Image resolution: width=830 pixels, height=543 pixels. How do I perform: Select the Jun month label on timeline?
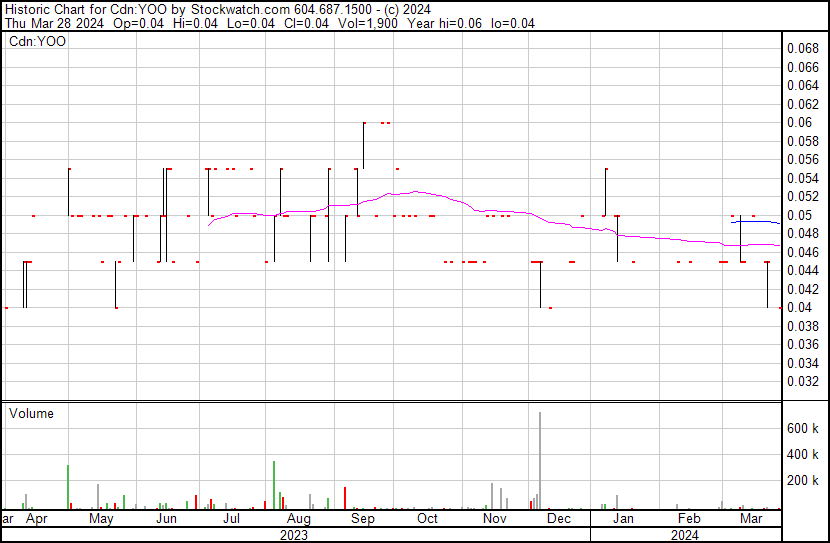[x=166, y=519]
